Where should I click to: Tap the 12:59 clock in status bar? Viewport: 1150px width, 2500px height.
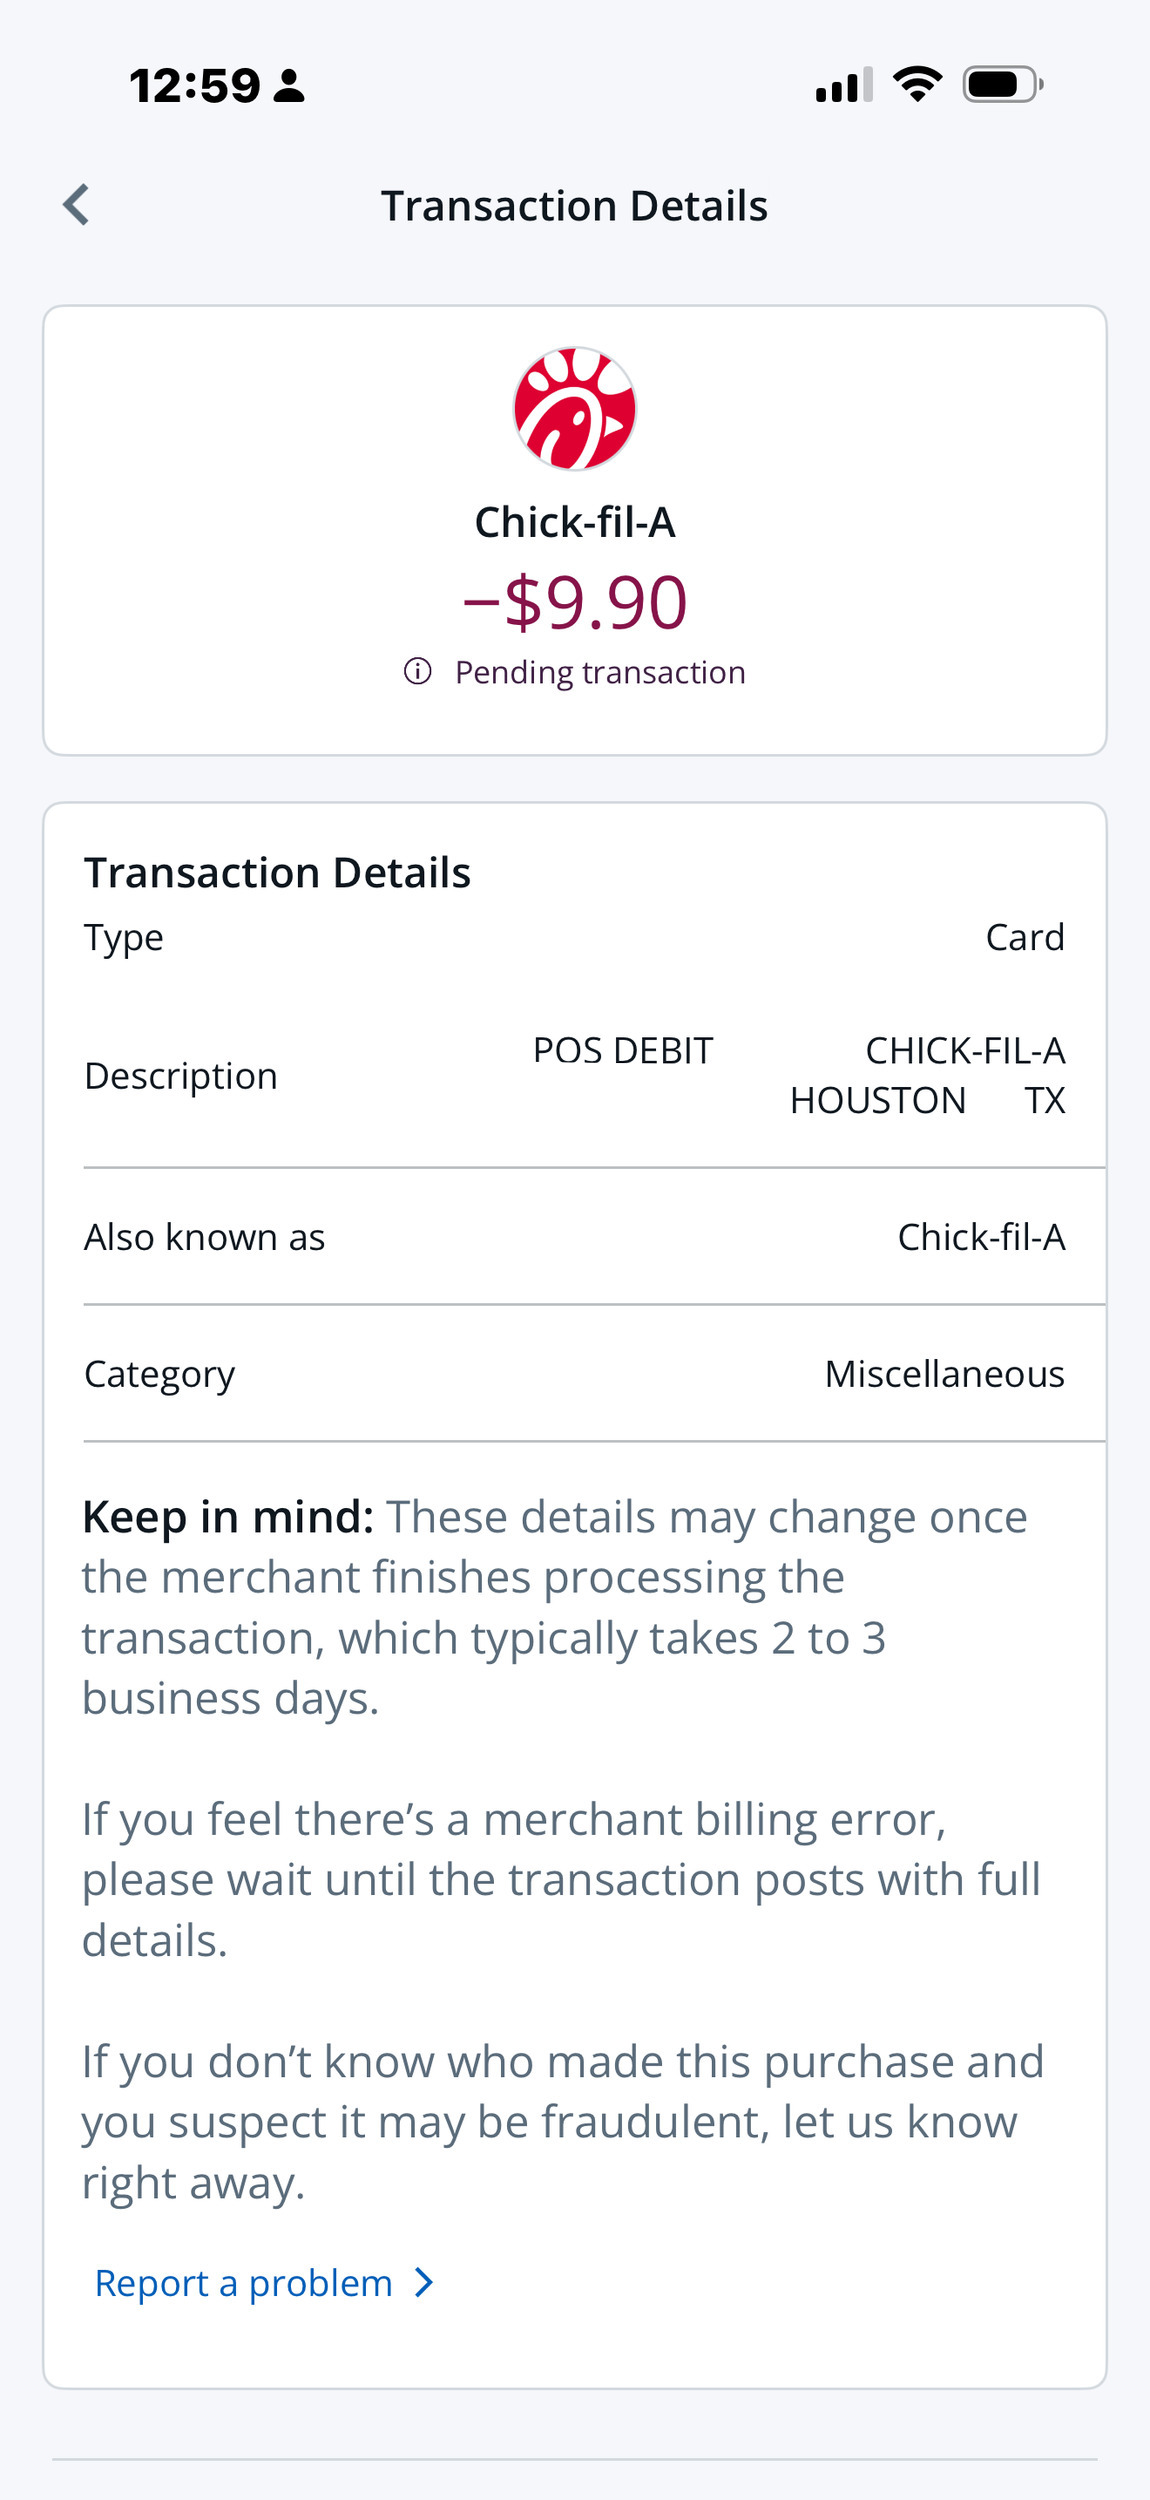[x=195, y=85]
